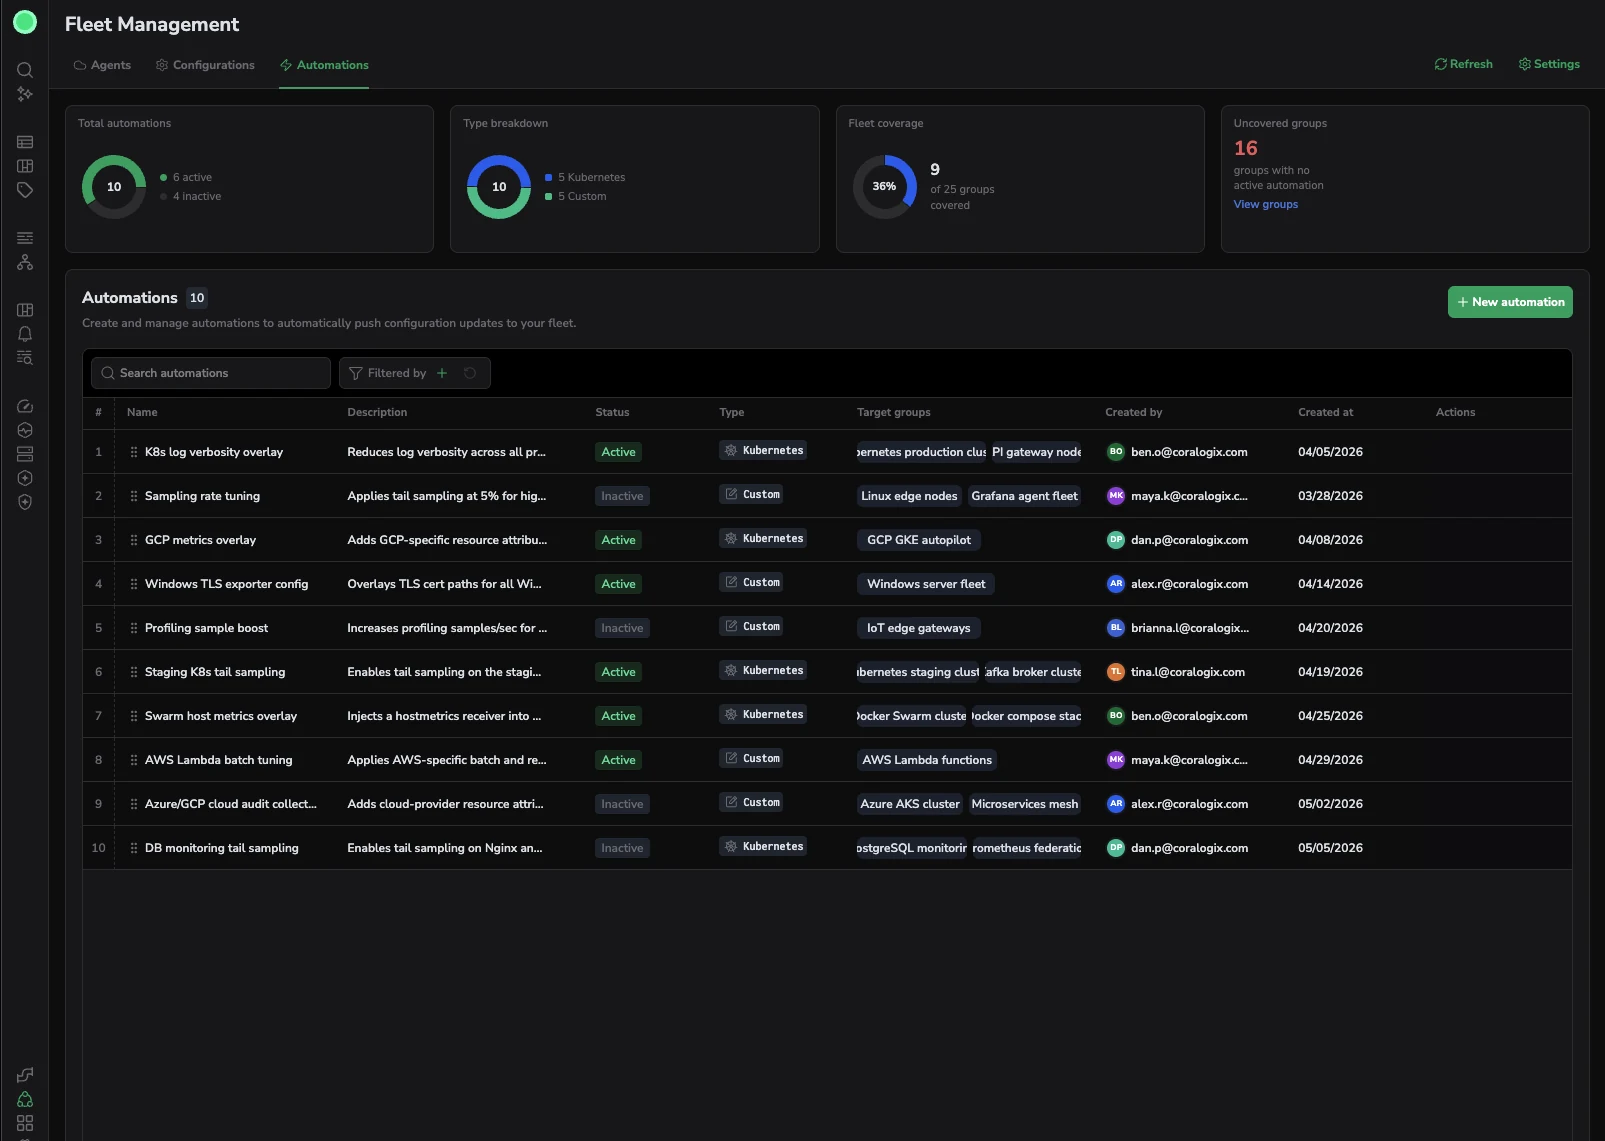Open the hierarchy tree icon in the sidebar
The width and height of the screenshot is (1605, 1141).
coord(25,262)
